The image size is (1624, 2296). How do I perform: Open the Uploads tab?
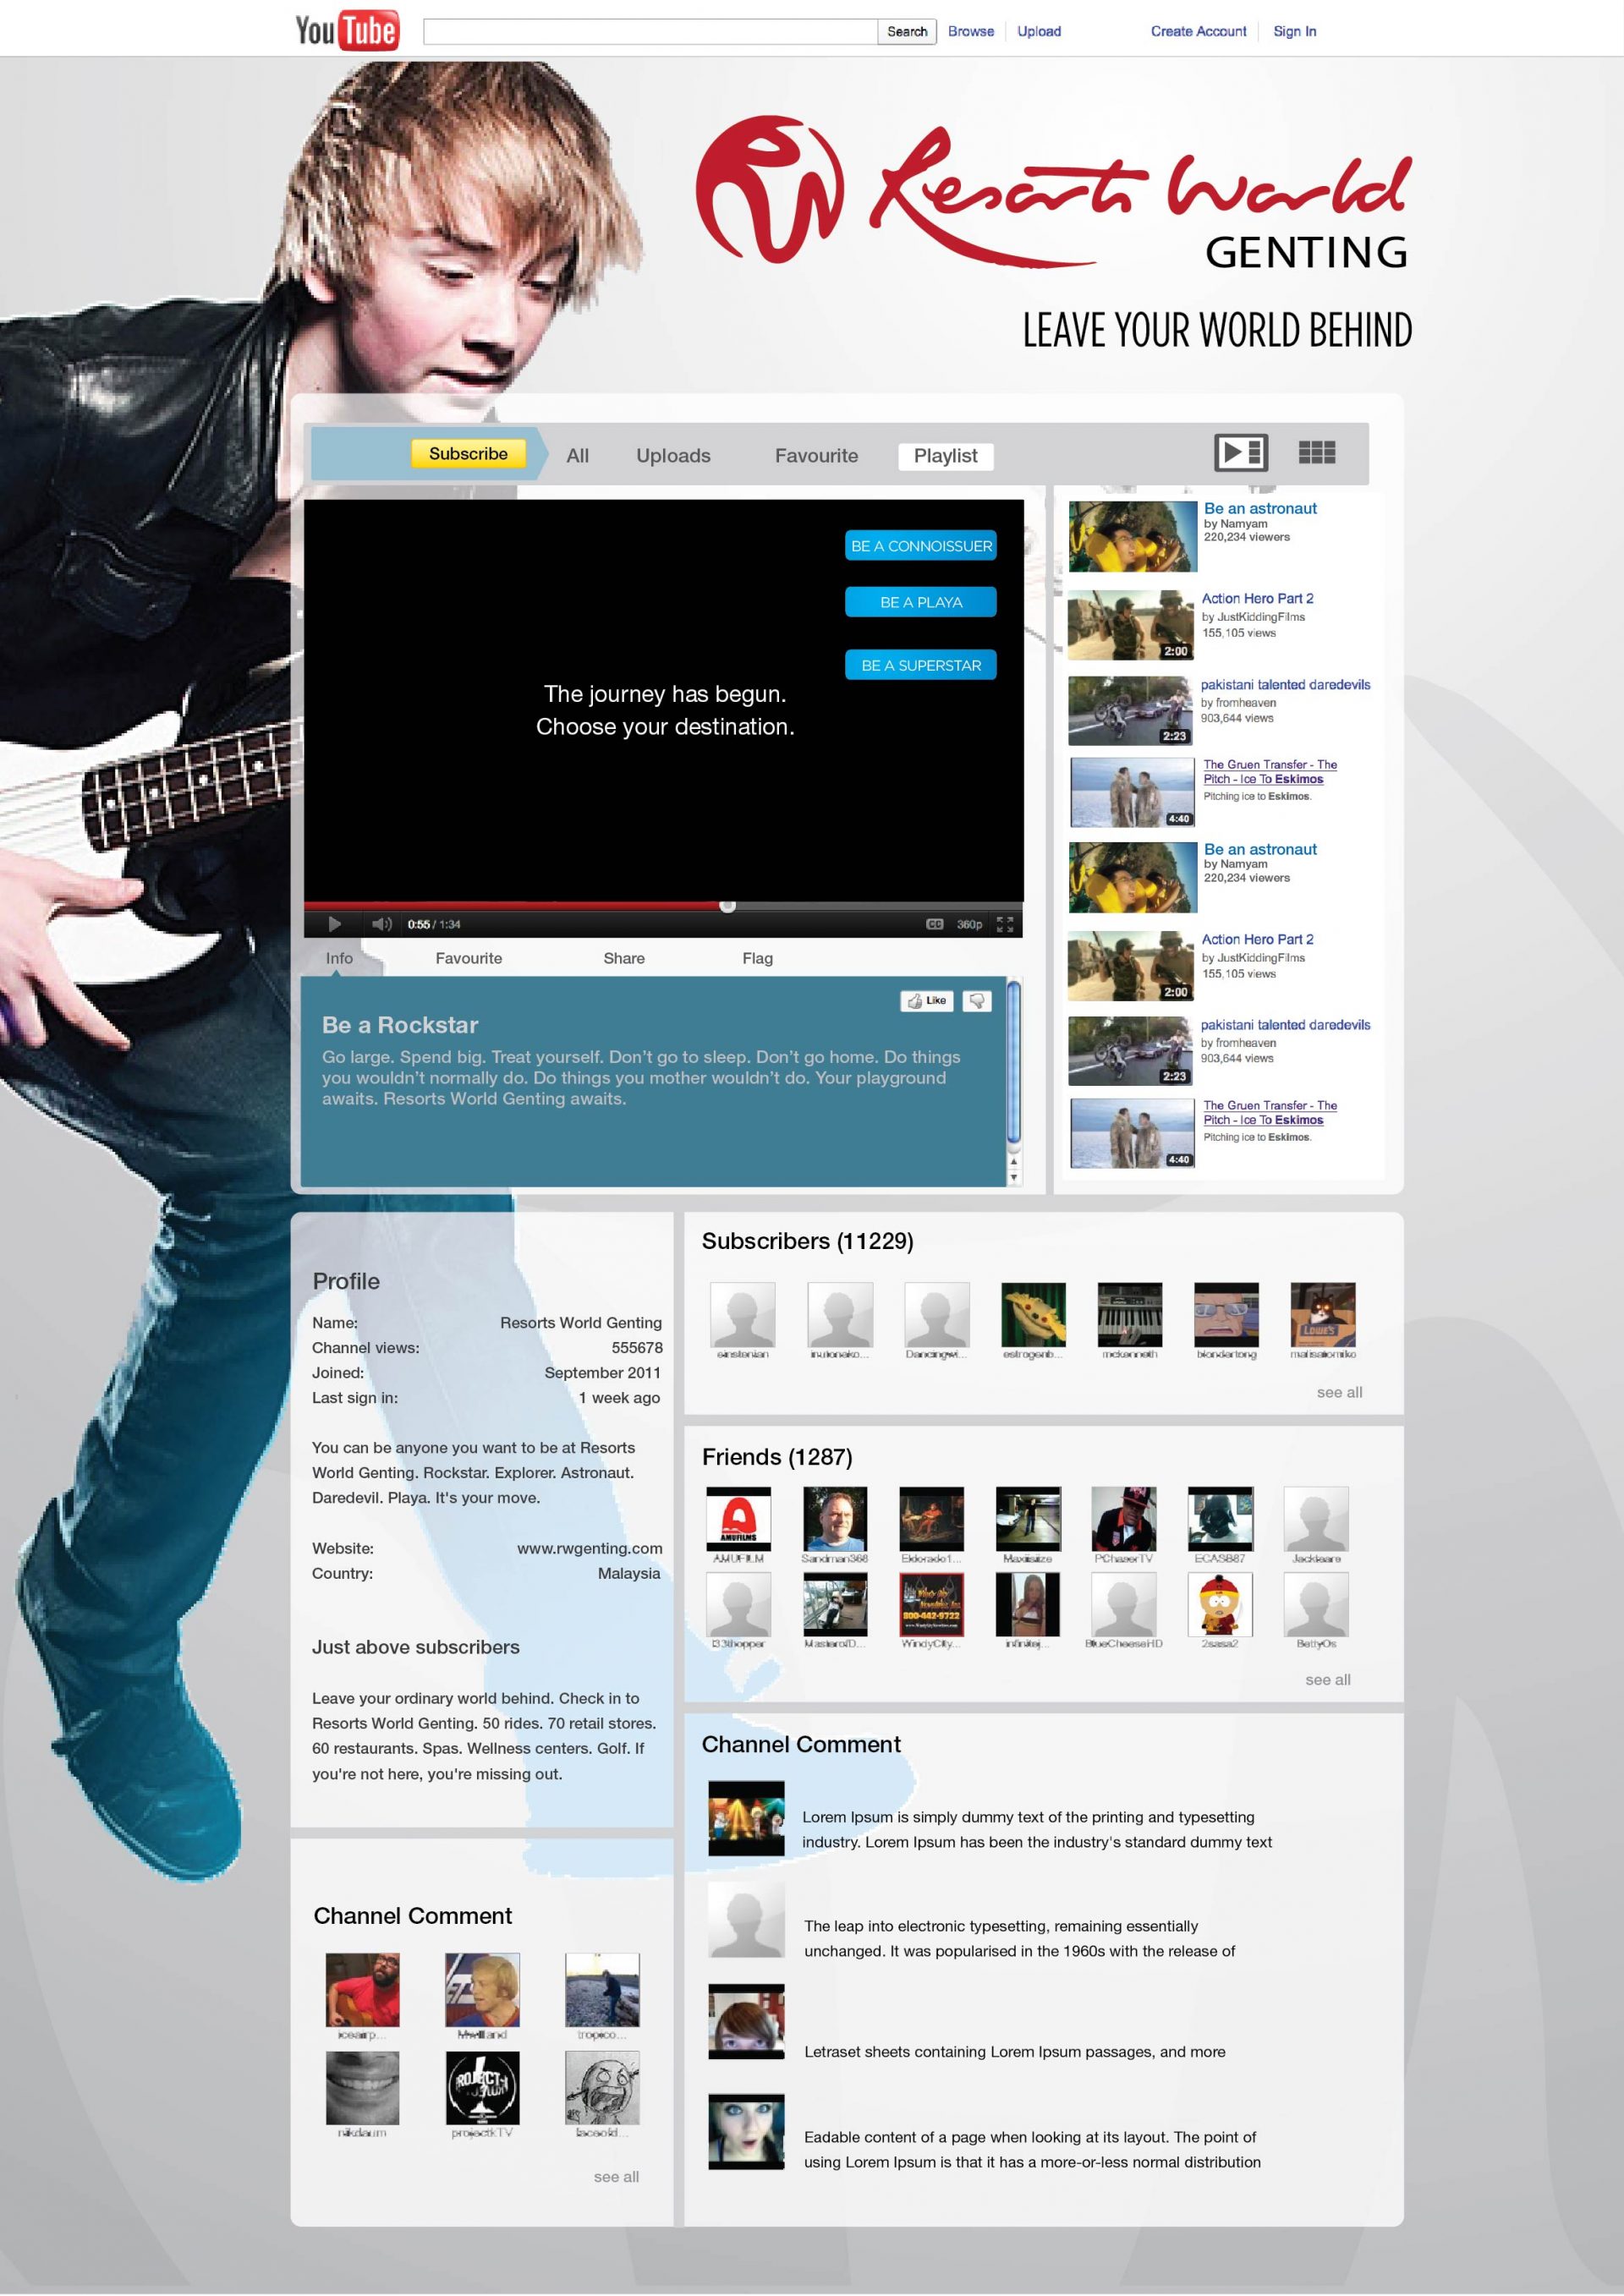673,456
